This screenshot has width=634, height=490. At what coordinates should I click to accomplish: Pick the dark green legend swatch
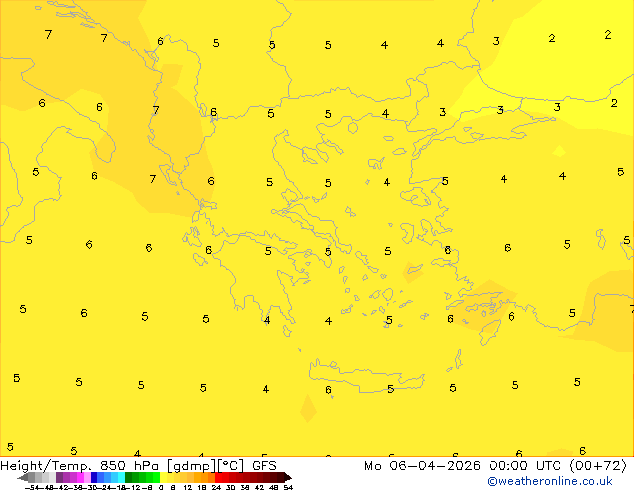[129, 477]
